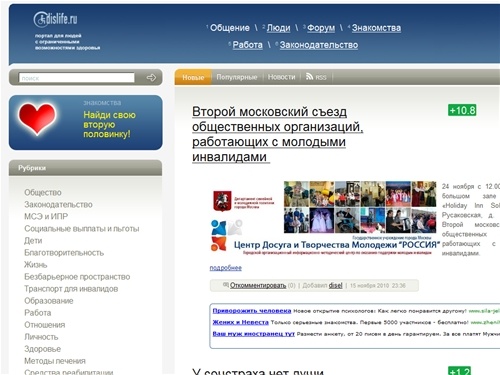
Task: Click the search arrow button
Action: (151, 78)
